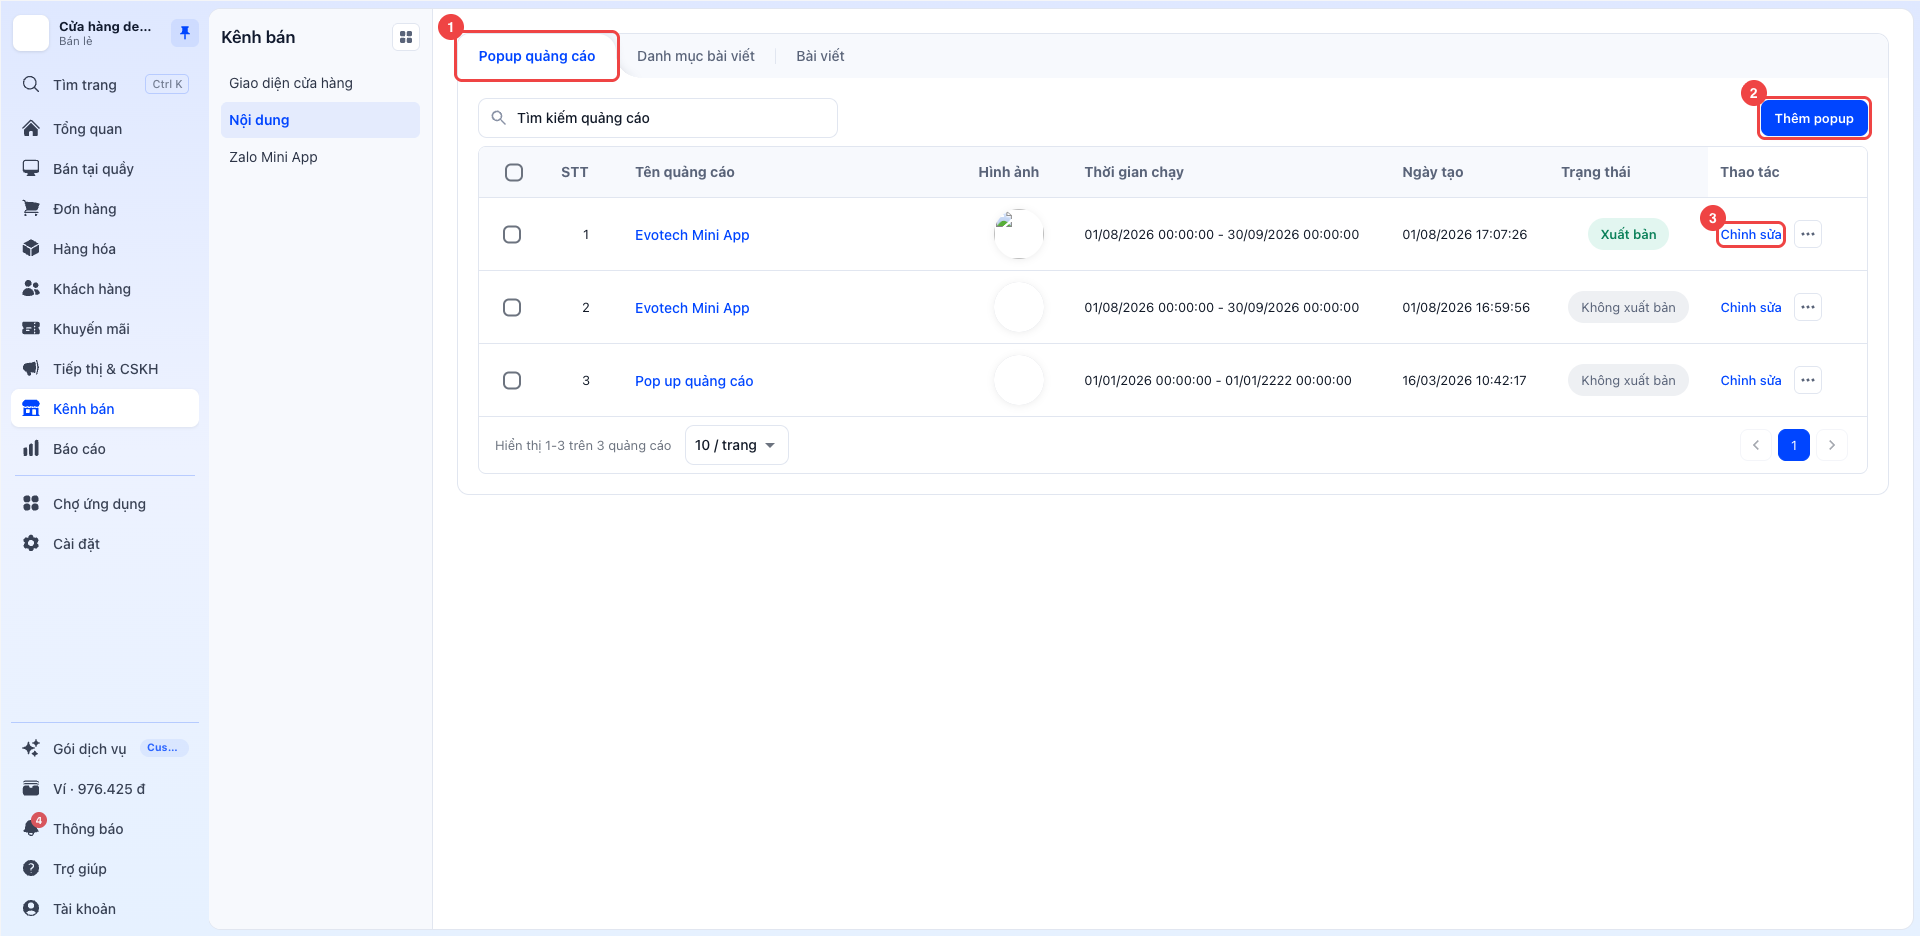Check the box for Pop up quảng cáo row
Image resolution: width=1920 pixels, height=936 pixels.
512,380
